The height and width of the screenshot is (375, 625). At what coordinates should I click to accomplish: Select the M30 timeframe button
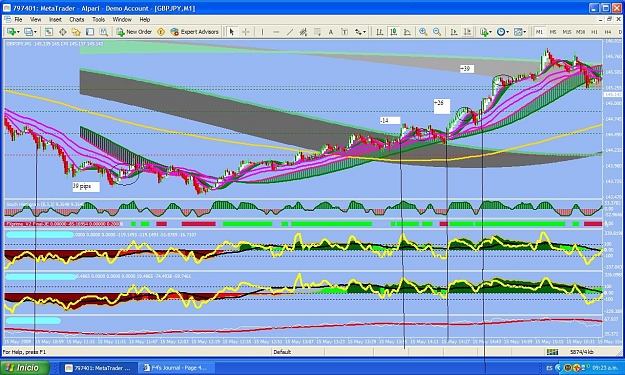coord(580,32)
